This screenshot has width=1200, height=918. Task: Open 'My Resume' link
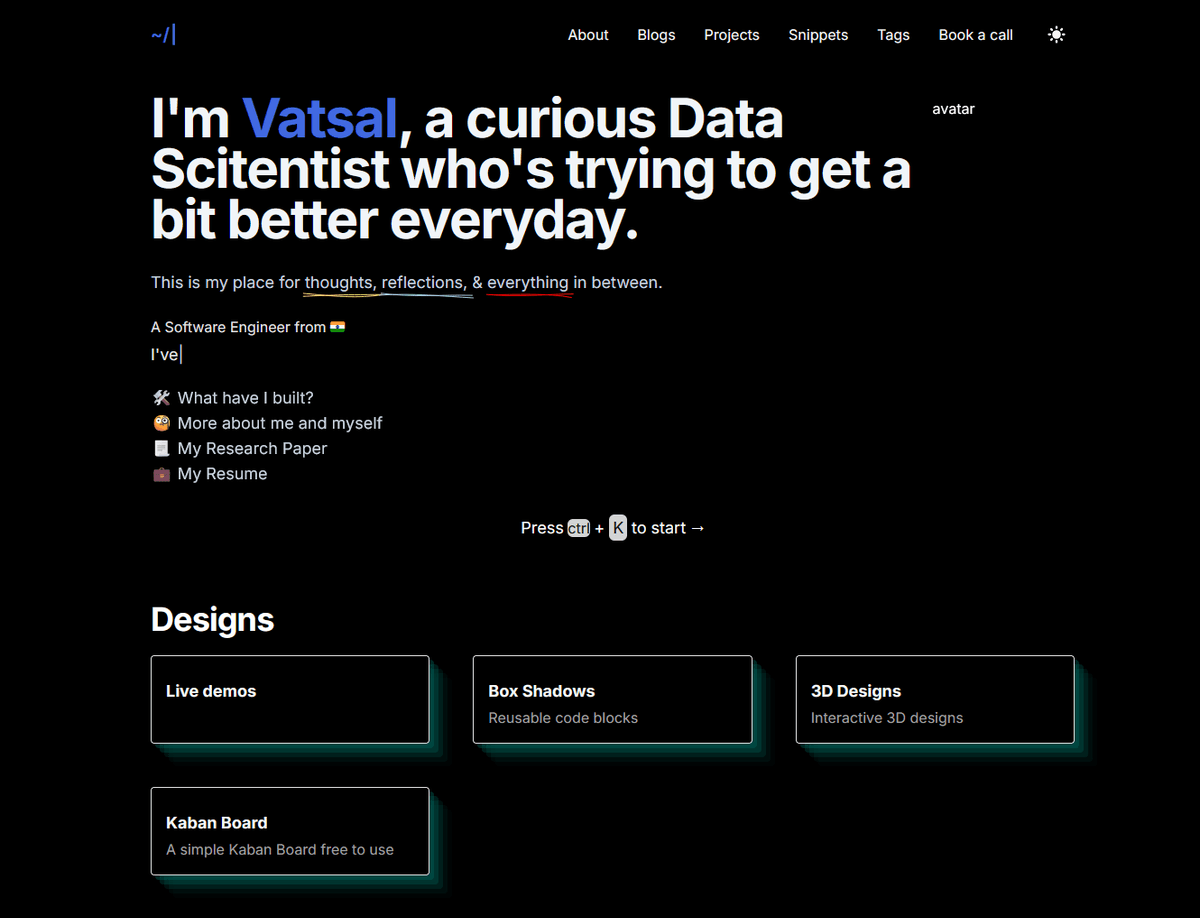click(222, 474)
